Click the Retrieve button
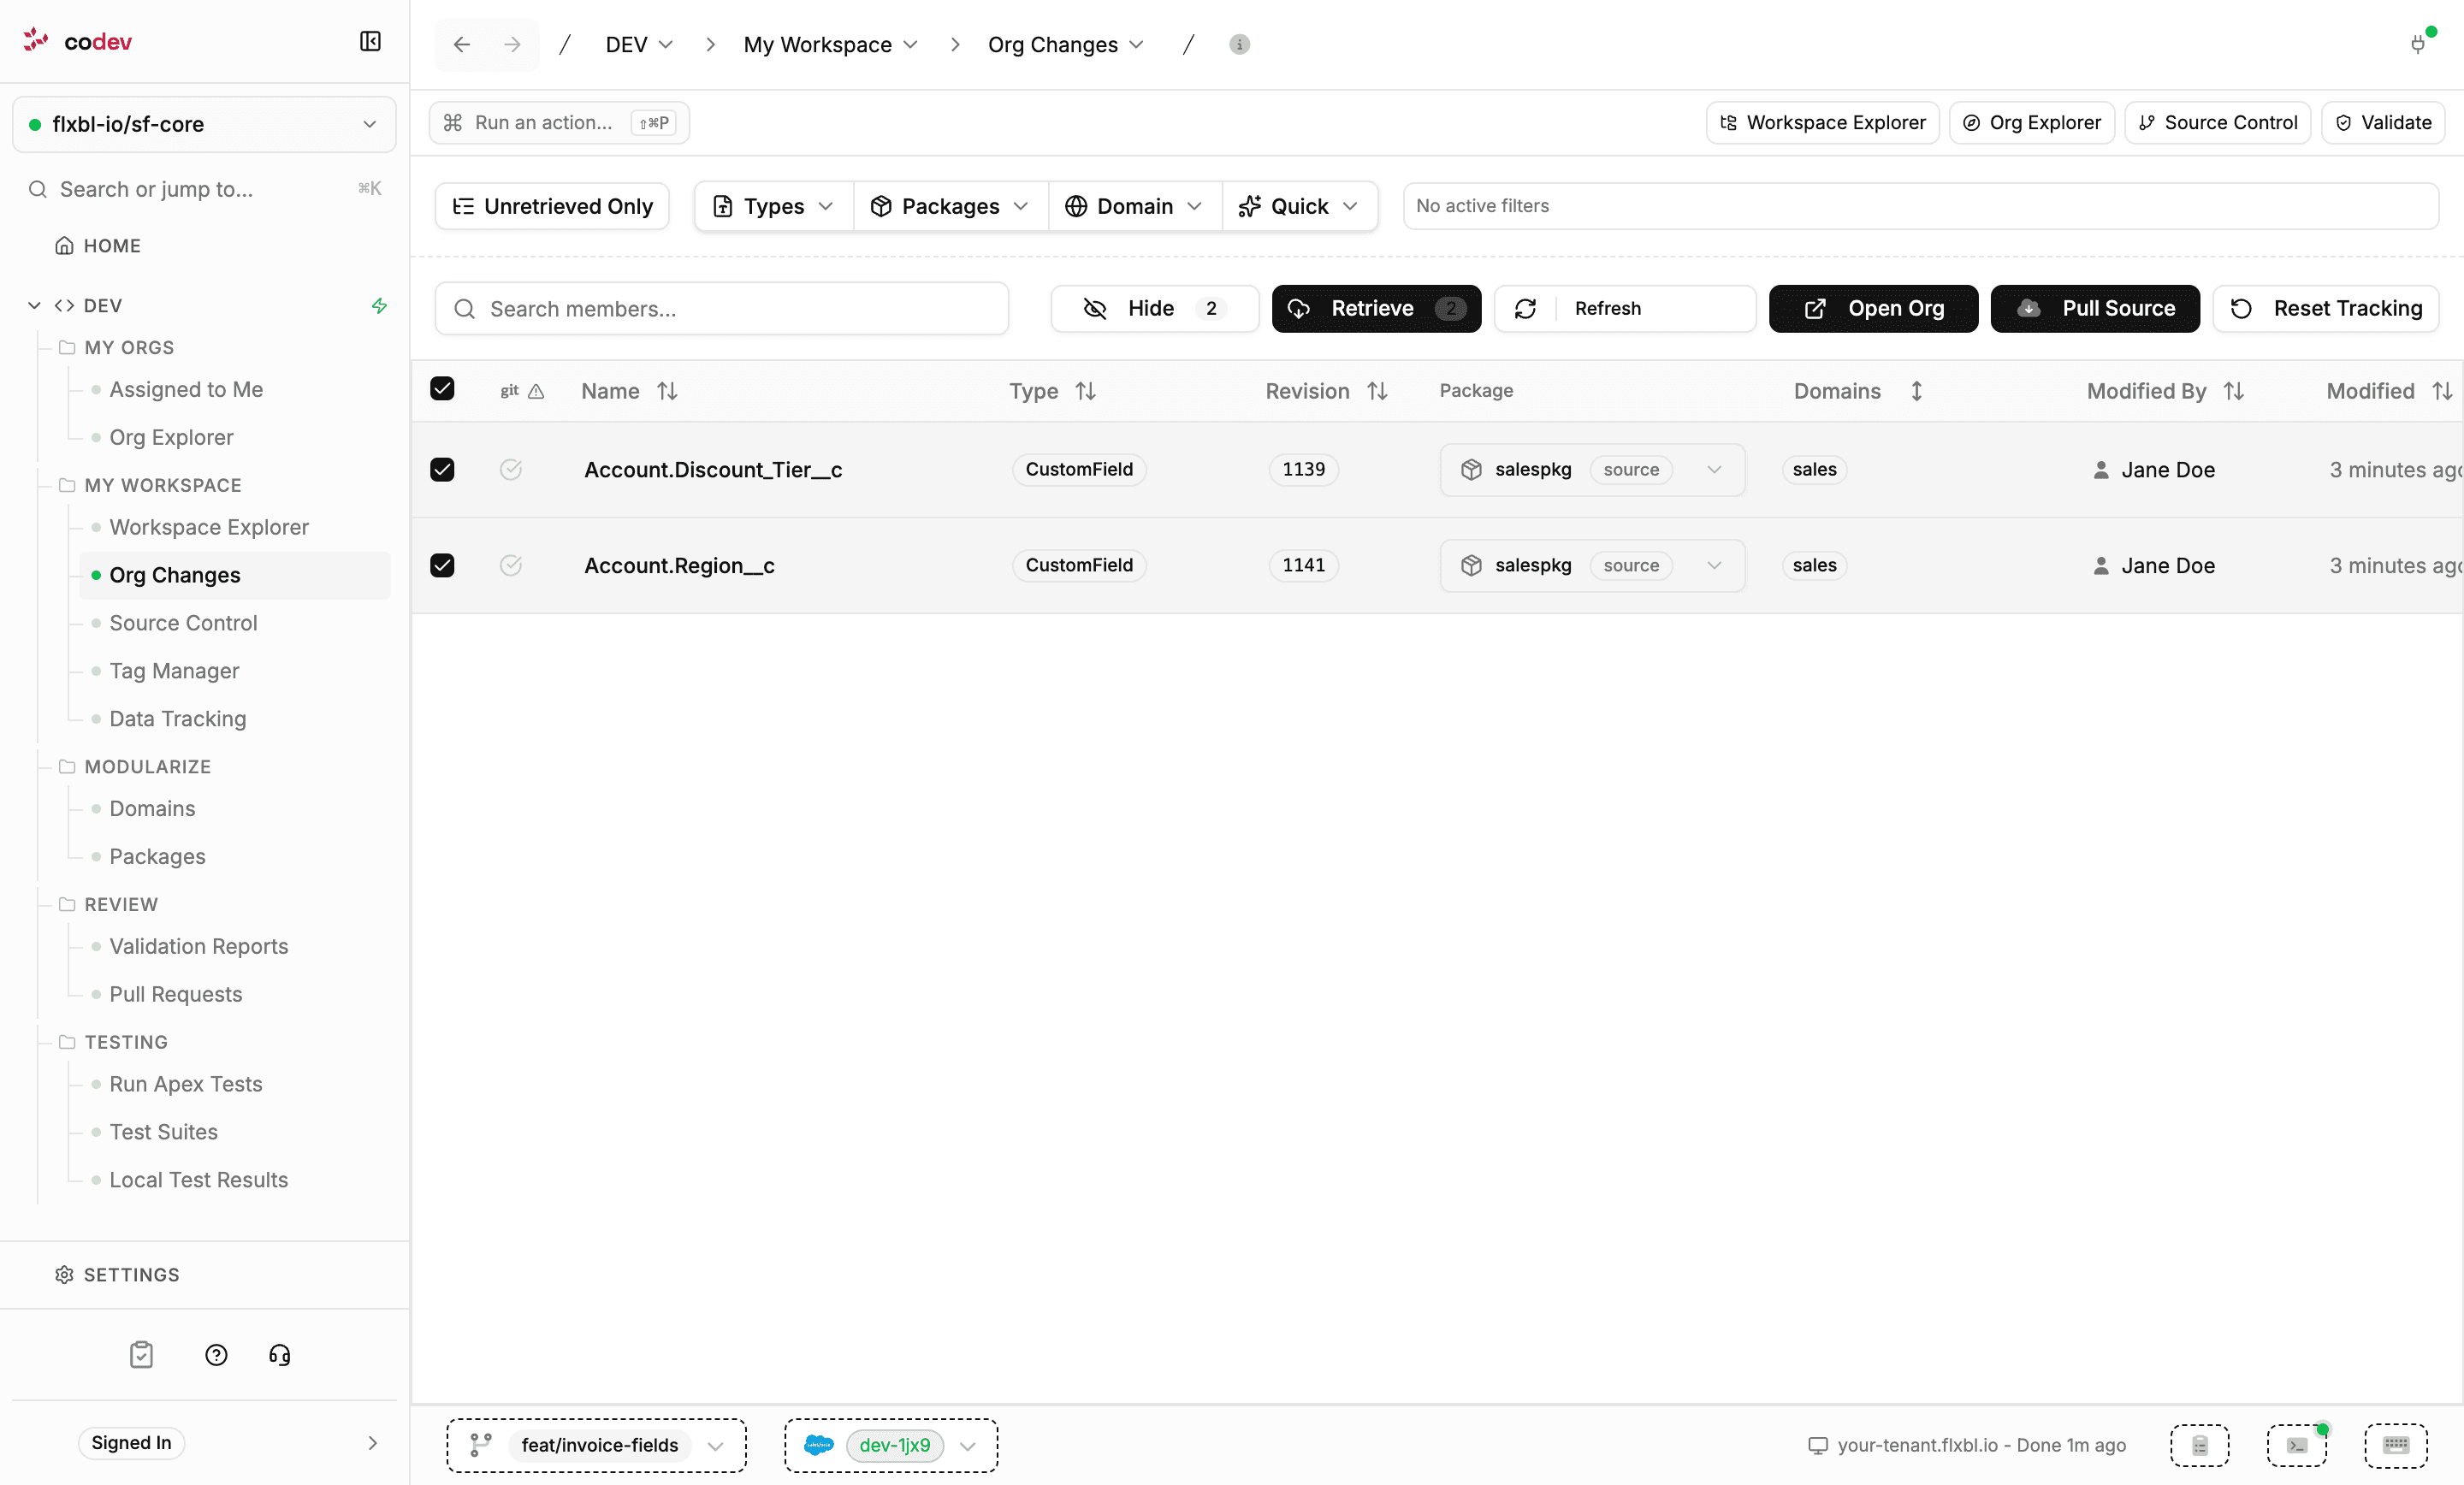Screen dimensions: 2464x1485 tap(1376, 308)
